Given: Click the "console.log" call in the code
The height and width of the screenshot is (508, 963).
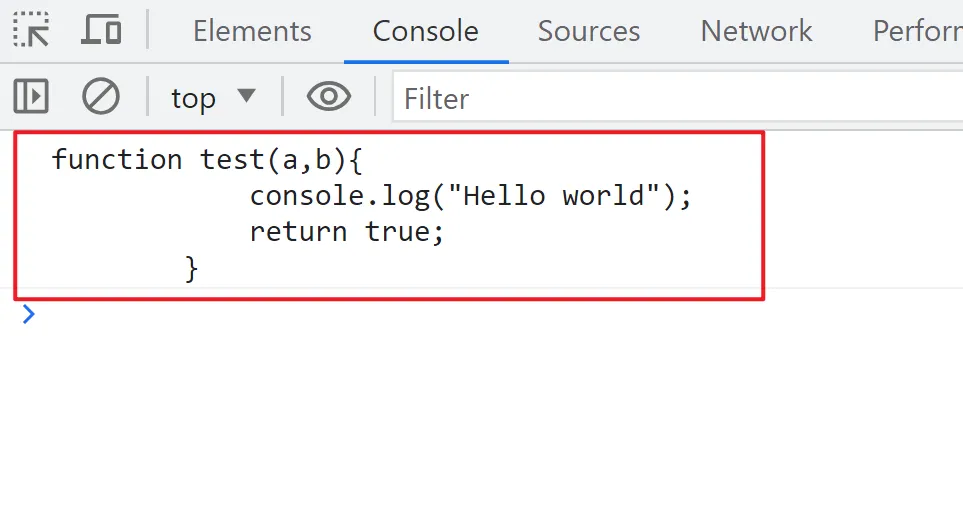Looking at the screenshot, I should pos(339,195).
